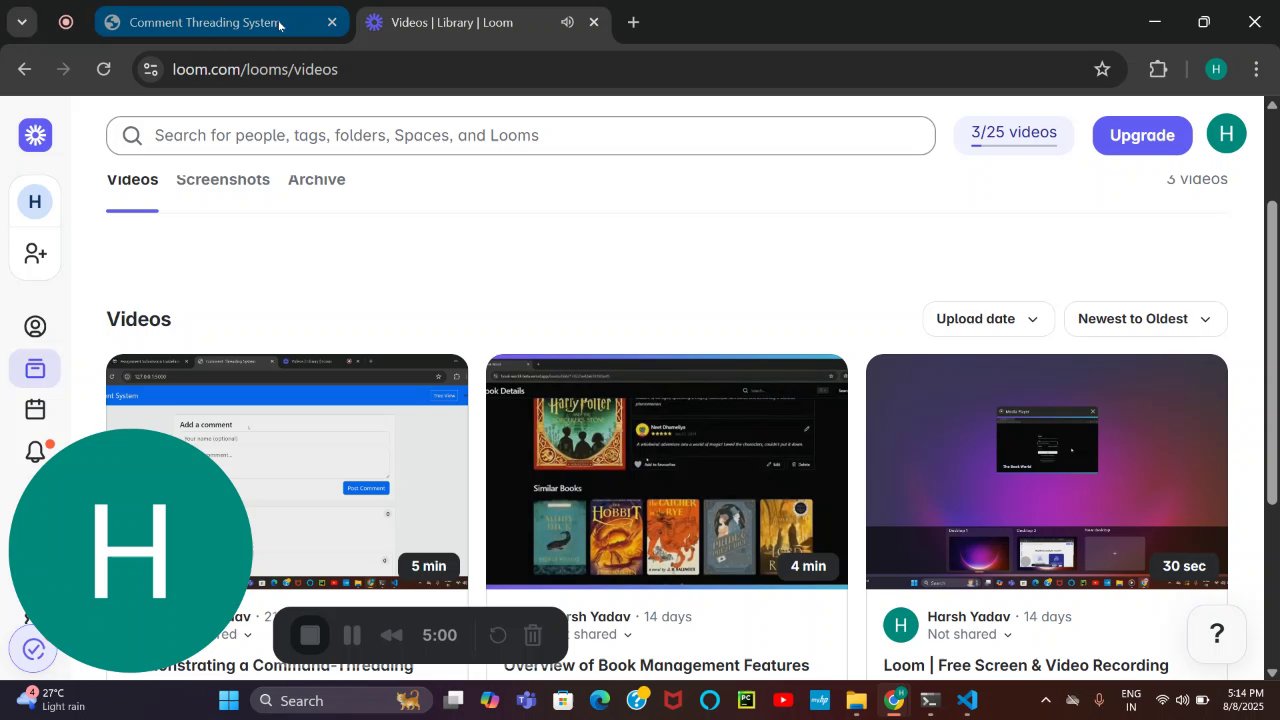Screen dimensions: 1280x720
Task: Open the profile icon in the sidebar
Action: pos(35,327)
